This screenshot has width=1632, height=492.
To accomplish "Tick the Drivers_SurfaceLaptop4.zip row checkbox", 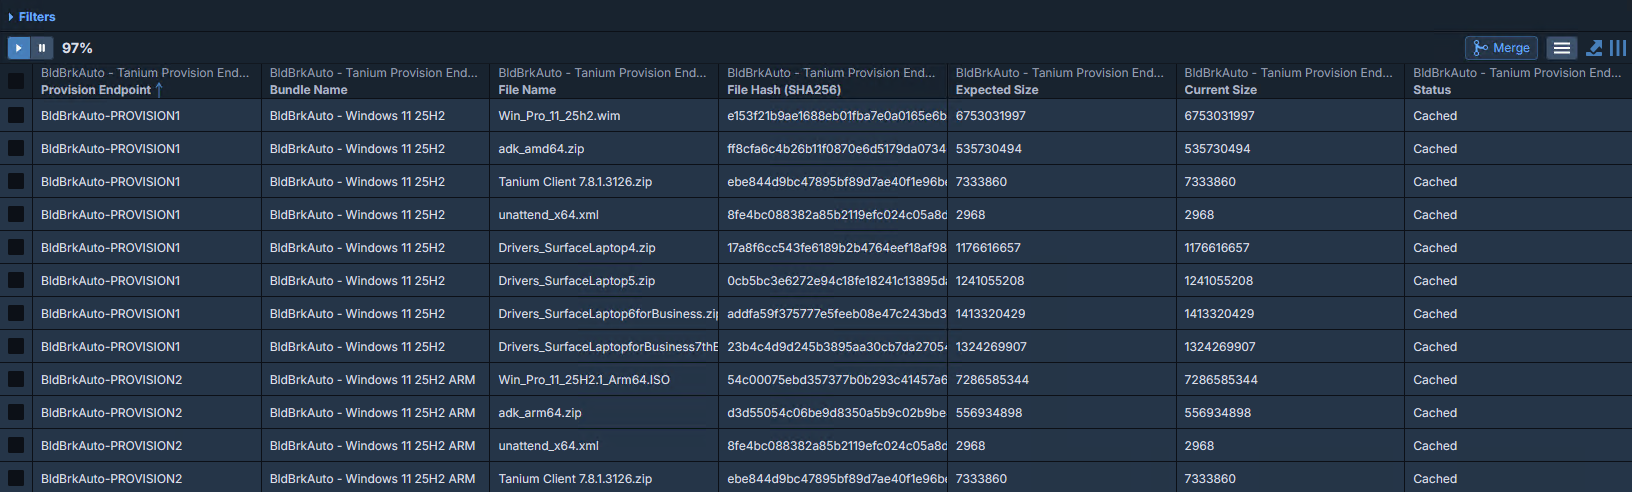I will [16, 247].
